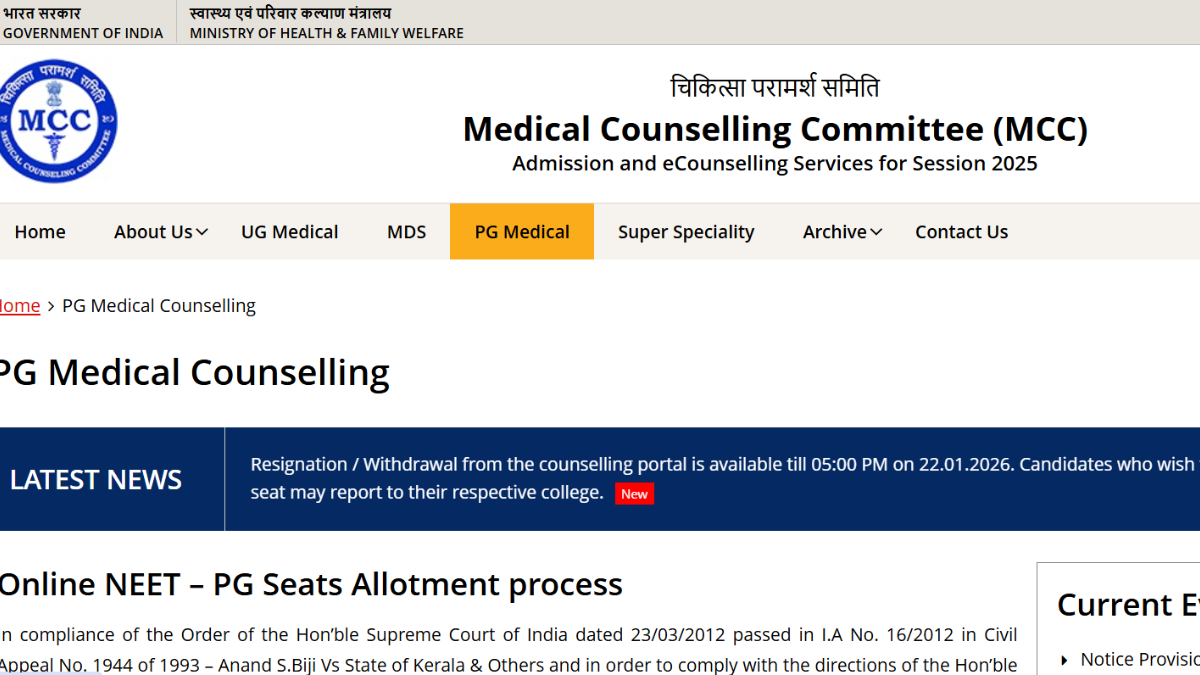Open Ministry of Health & Family Welfare link
Viewport: 1200px width, 675px height.
(326, 33)
